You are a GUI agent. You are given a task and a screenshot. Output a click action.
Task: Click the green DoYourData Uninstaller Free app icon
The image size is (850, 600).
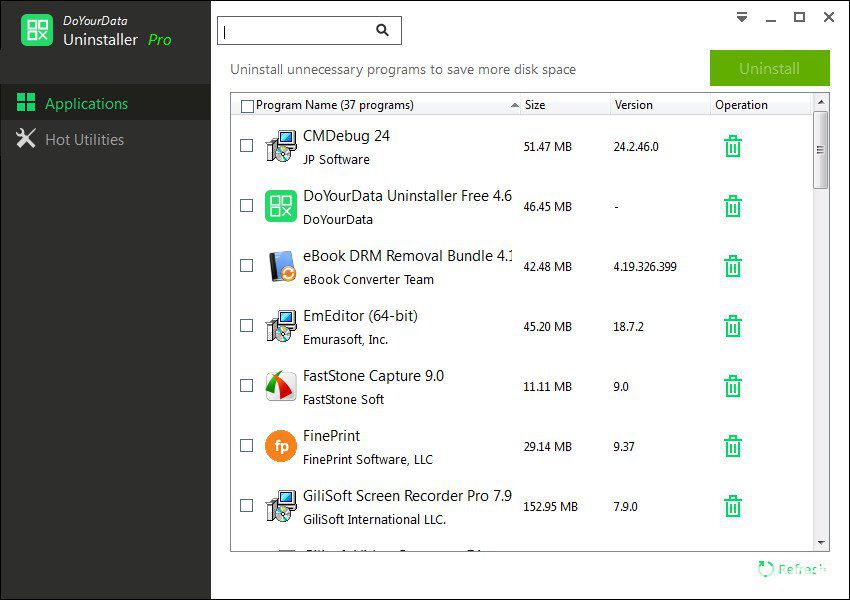(281, 206)
